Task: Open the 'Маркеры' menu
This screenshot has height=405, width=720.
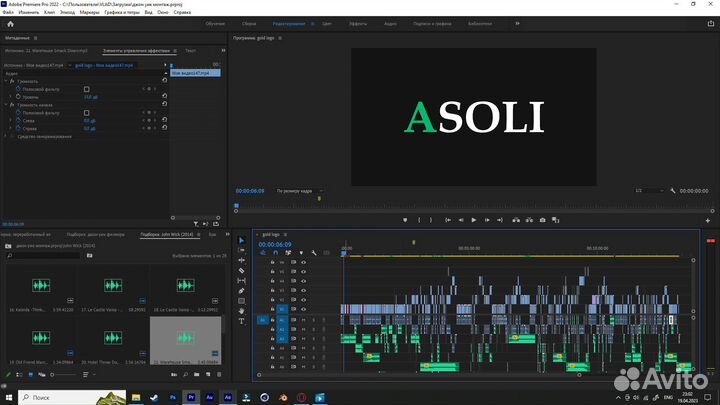Action: 89,12
